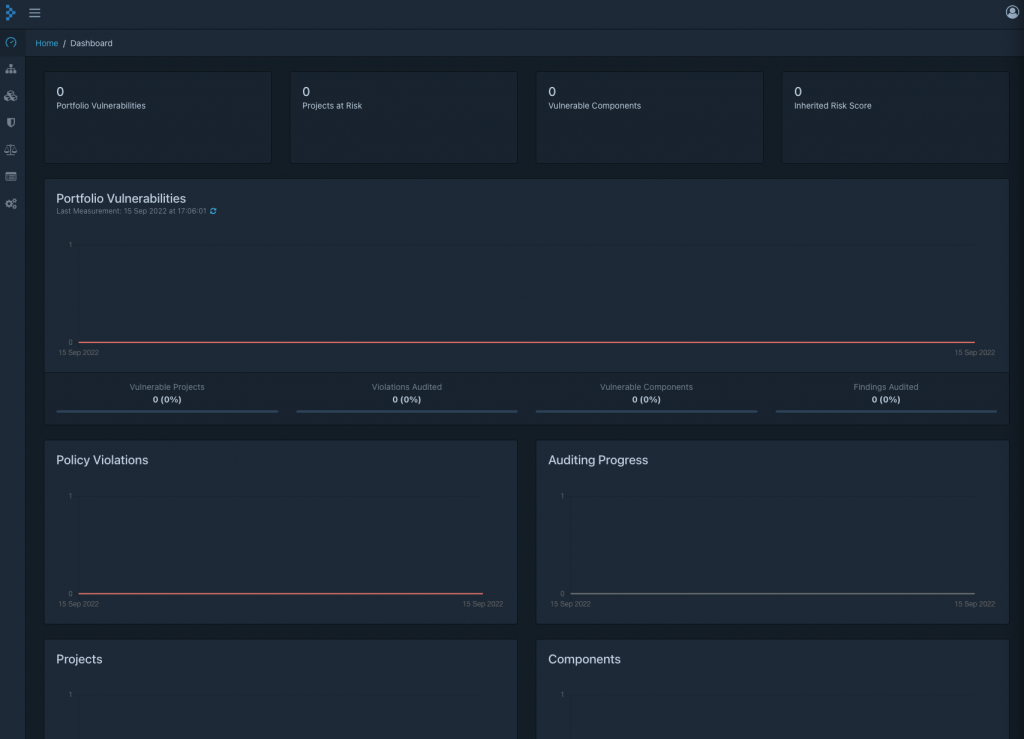Click the red line in Policy Violations chart
The height and width of the screenshot is (739, 1024).
click(x=281, y=593)
